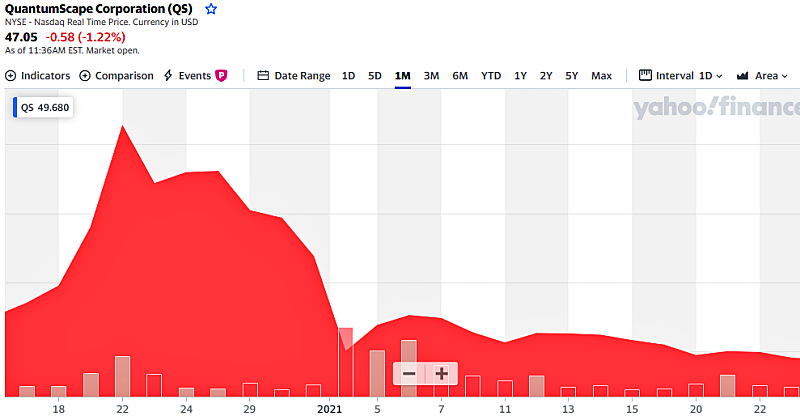Viewport: 800px width, 419px height.
Task: Zoom in the chart with plus button
Action: point(441,373)
